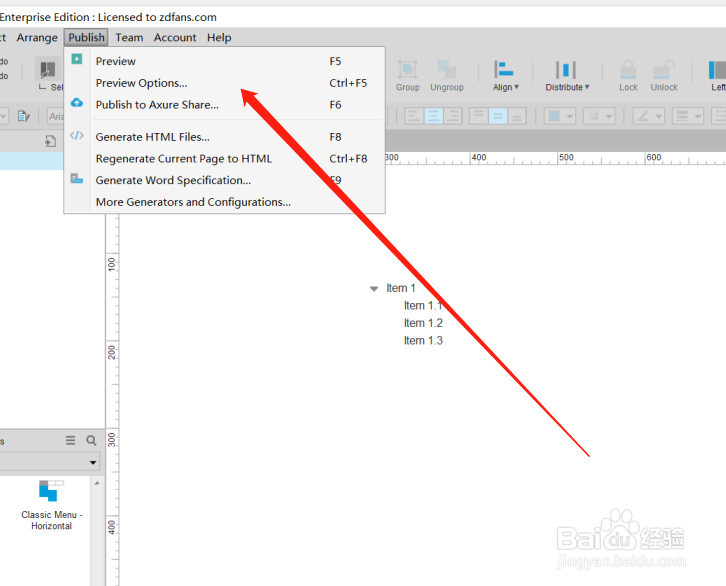Select the Classic Menu - Horizontal widget
The height and width of the screenshot is (586, 726).
tap(51, 505)
